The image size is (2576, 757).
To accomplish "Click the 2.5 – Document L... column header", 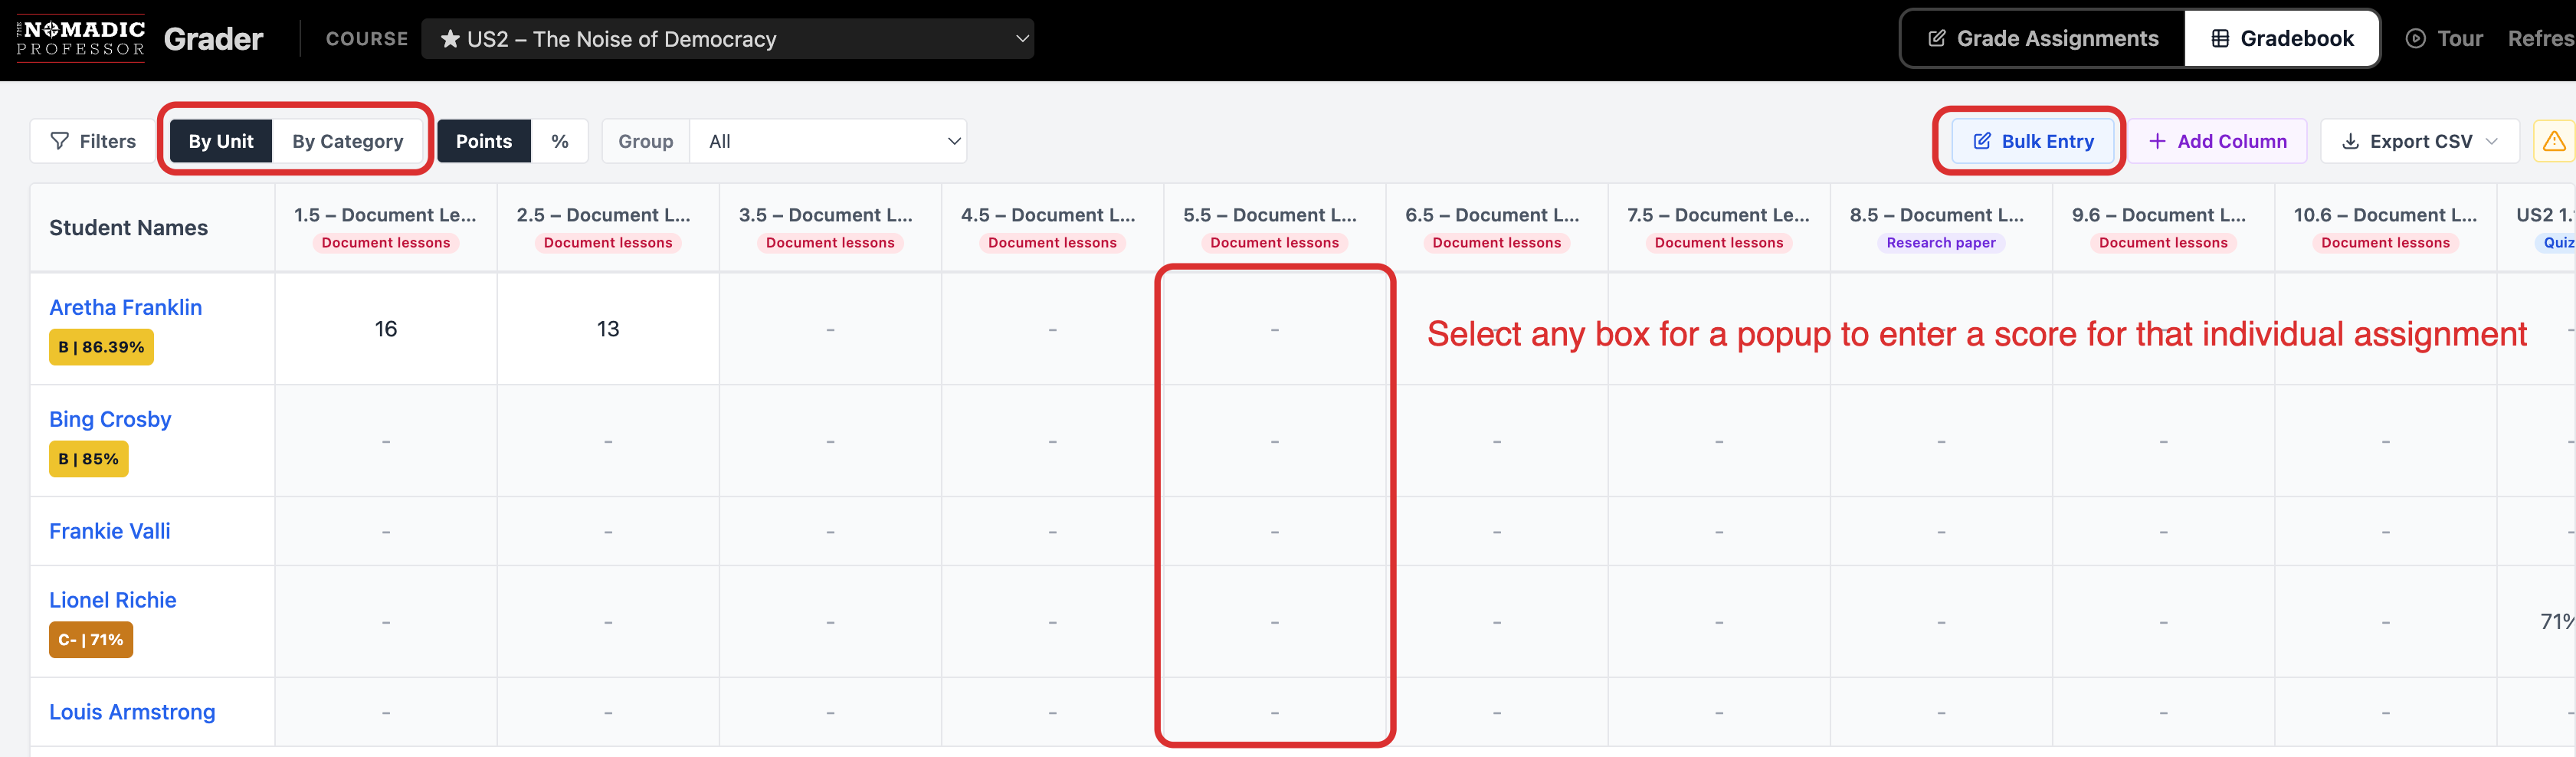I will 608,228.
